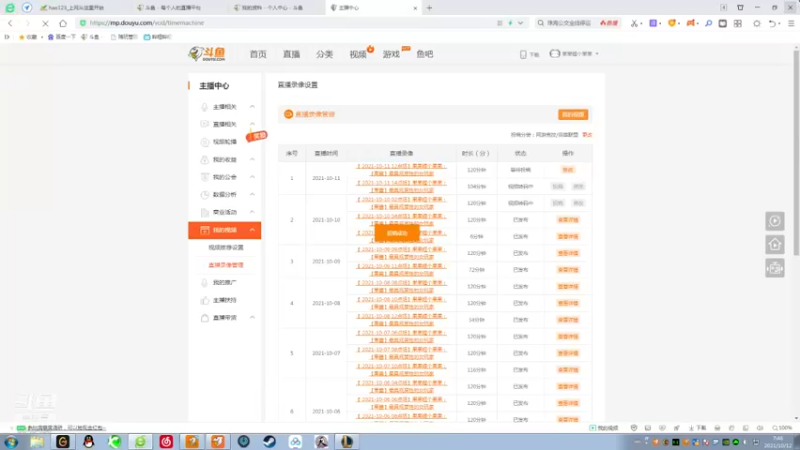
Task: Click action button in first 120分钟 row
Action: 568,169
